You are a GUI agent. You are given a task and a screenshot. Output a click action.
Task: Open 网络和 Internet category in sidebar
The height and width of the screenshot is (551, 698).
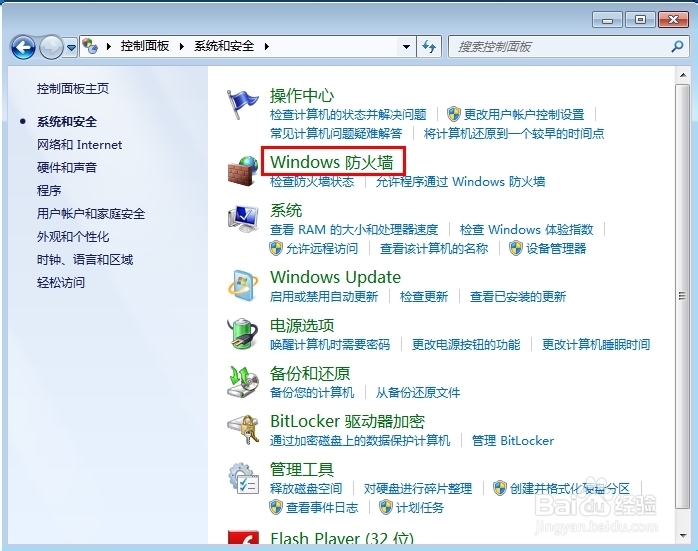79,145
